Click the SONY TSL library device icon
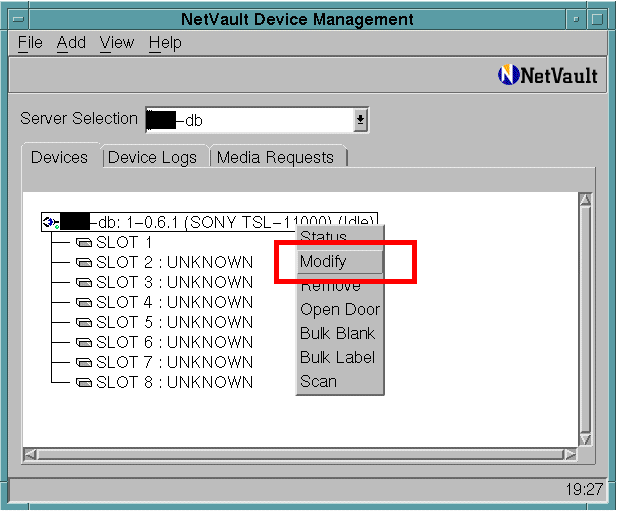Screen dimensions: 618x512 click(51, 222)
